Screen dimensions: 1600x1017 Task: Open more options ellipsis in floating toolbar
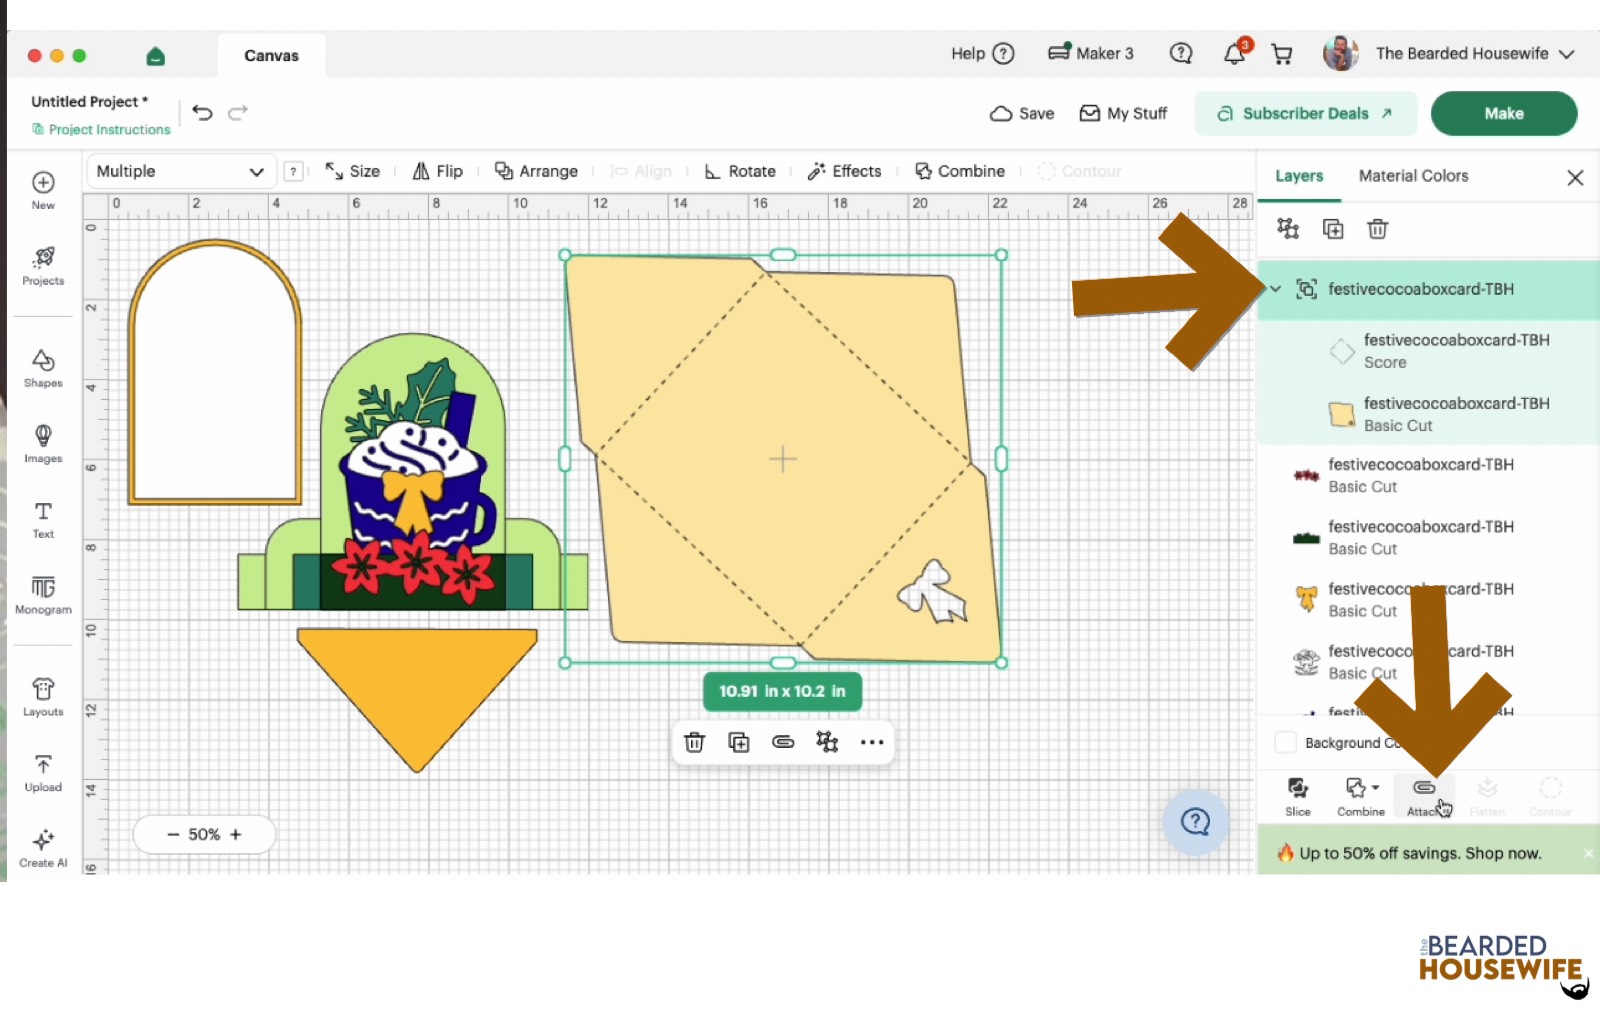pyautogui.click(x=872, y=742)
